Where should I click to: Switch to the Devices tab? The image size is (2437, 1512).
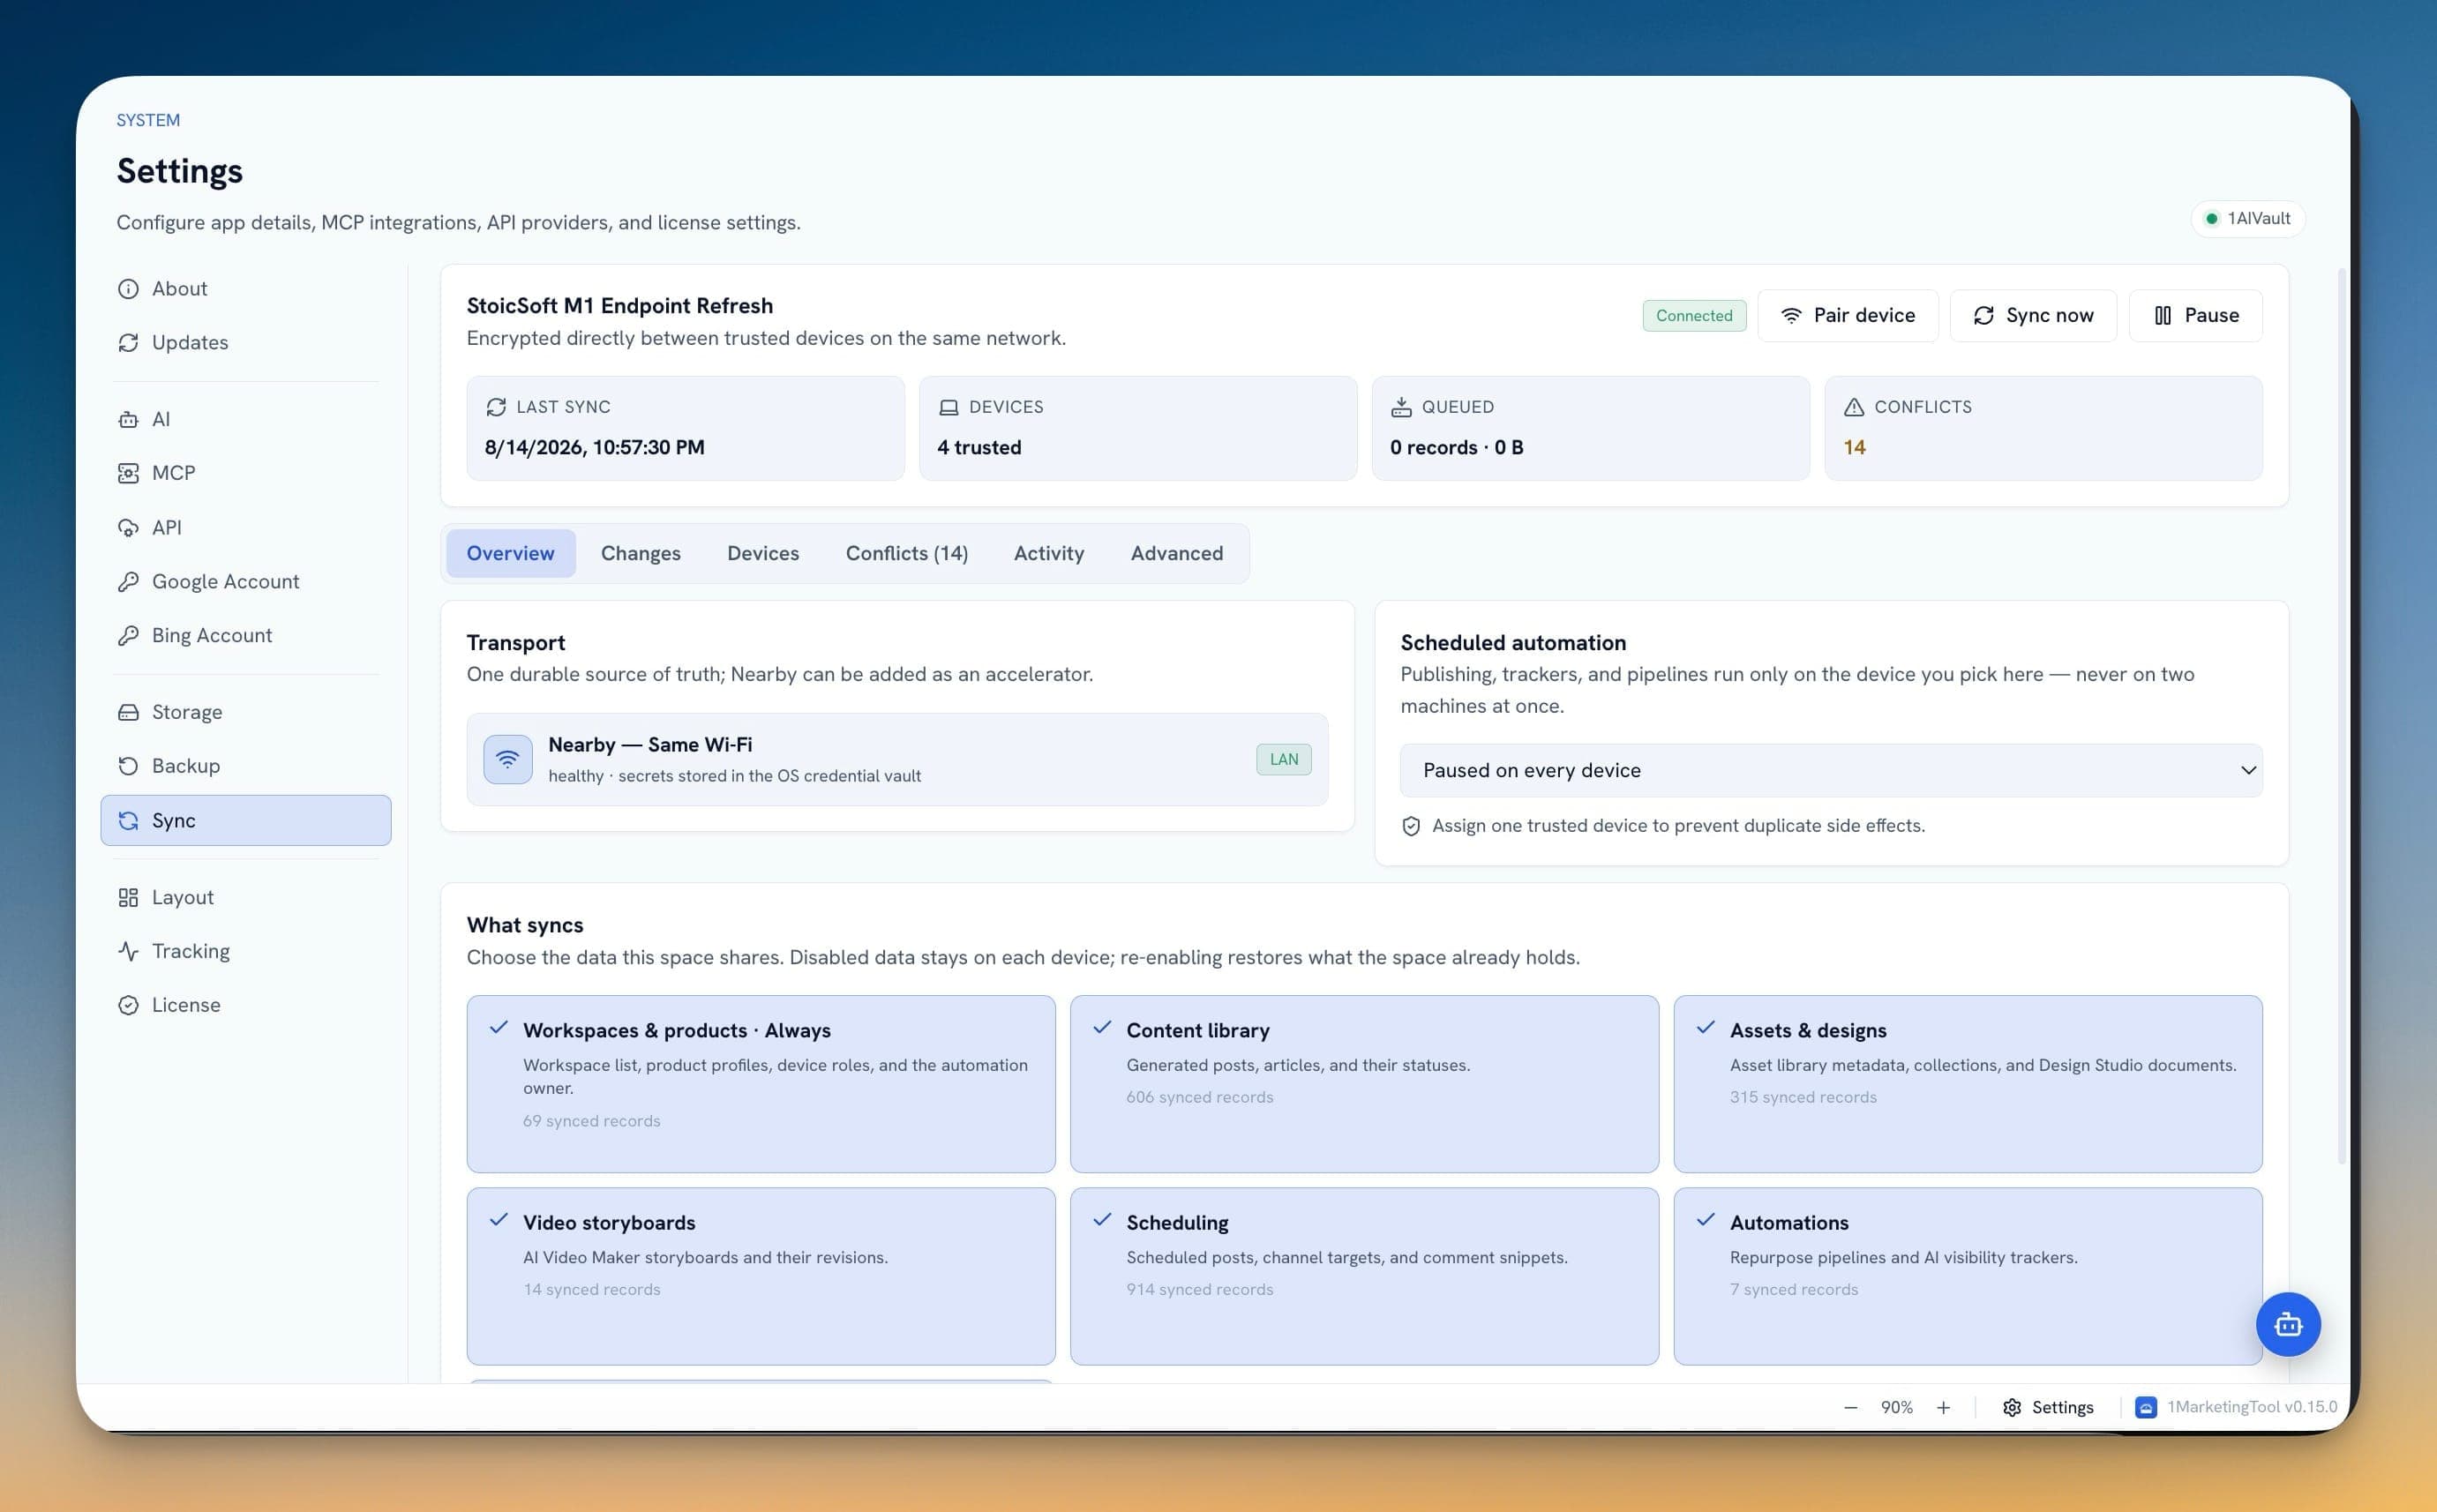763,553
